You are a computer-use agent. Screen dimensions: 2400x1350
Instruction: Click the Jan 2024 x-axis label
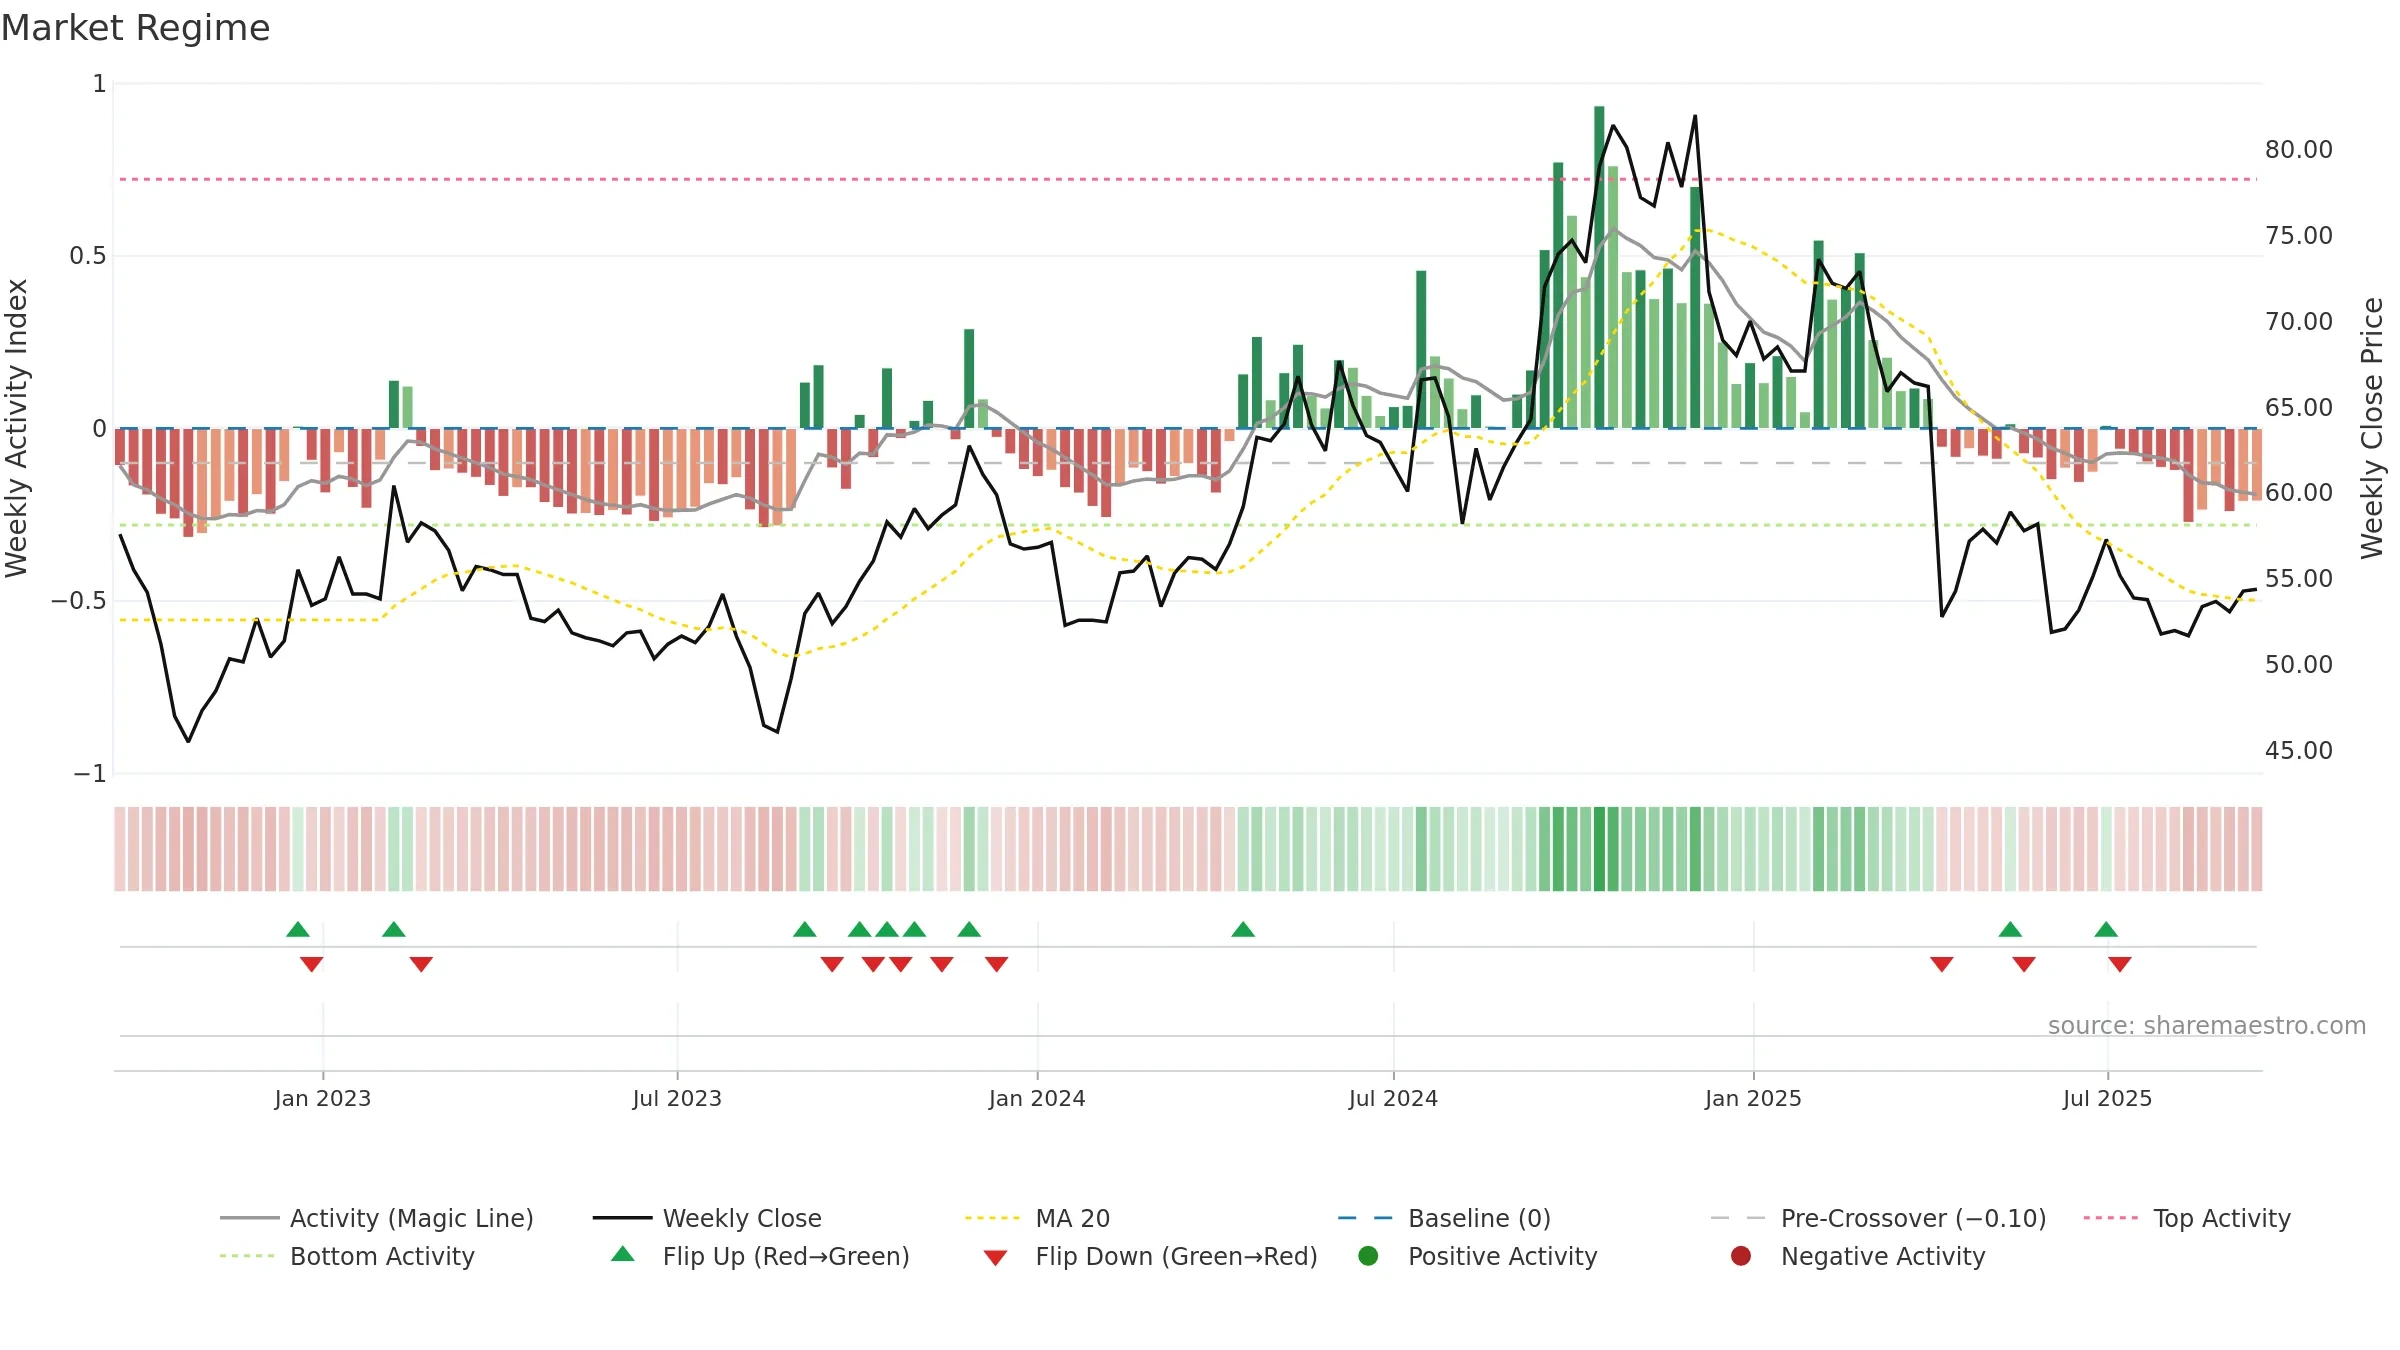click(x=1037, y=1098)
